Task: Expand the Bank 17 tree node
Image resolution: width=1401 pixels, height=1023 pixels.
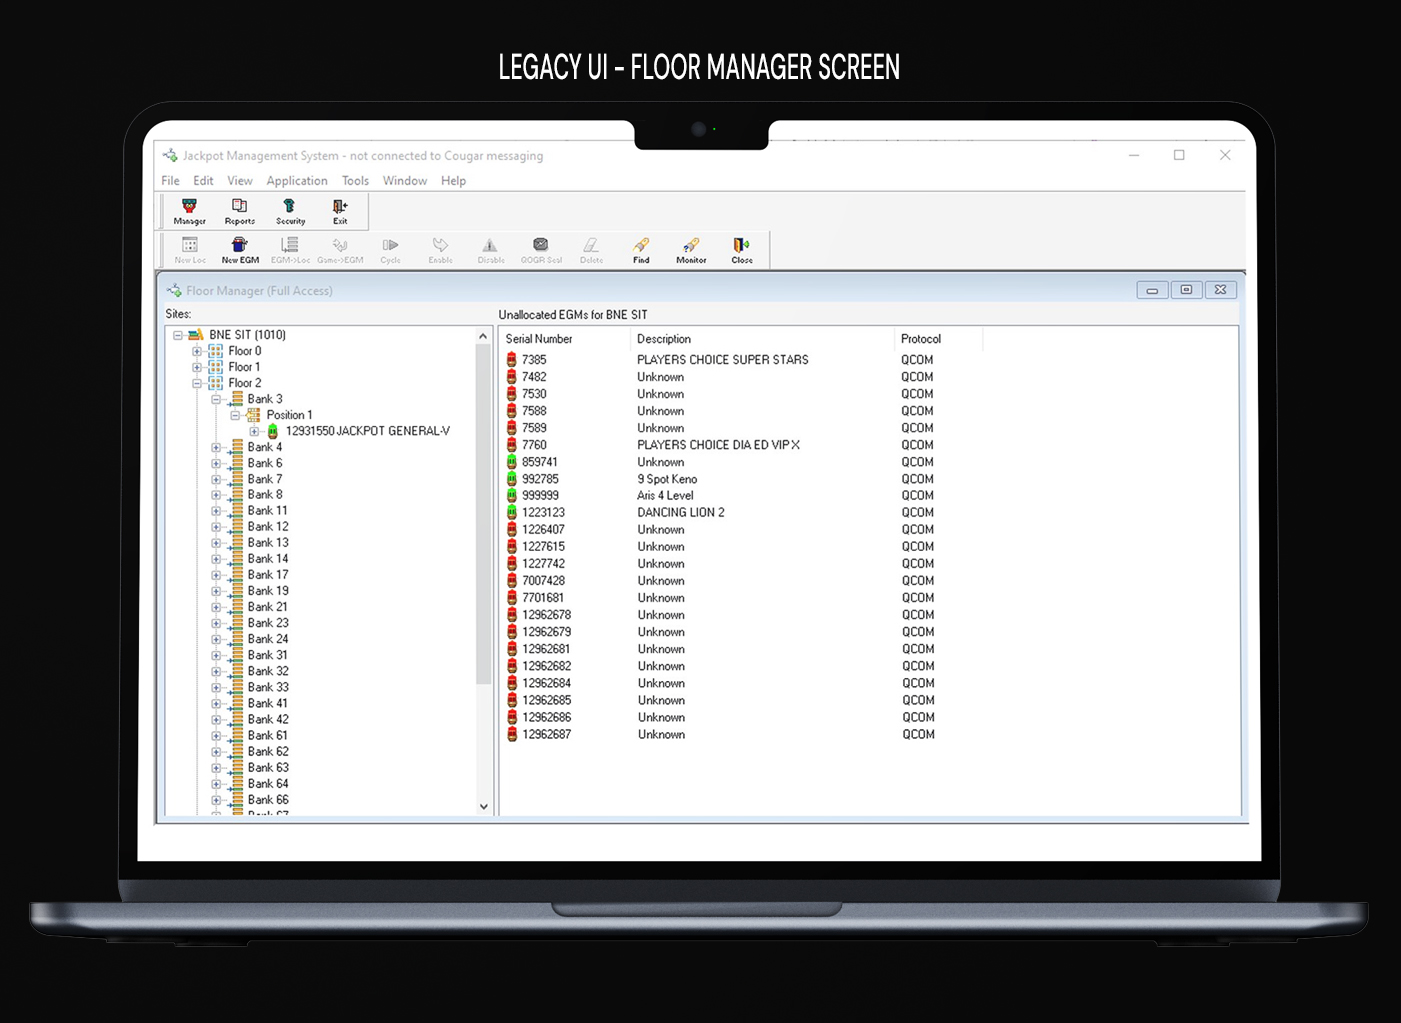Action: click(x=216, y=575)
